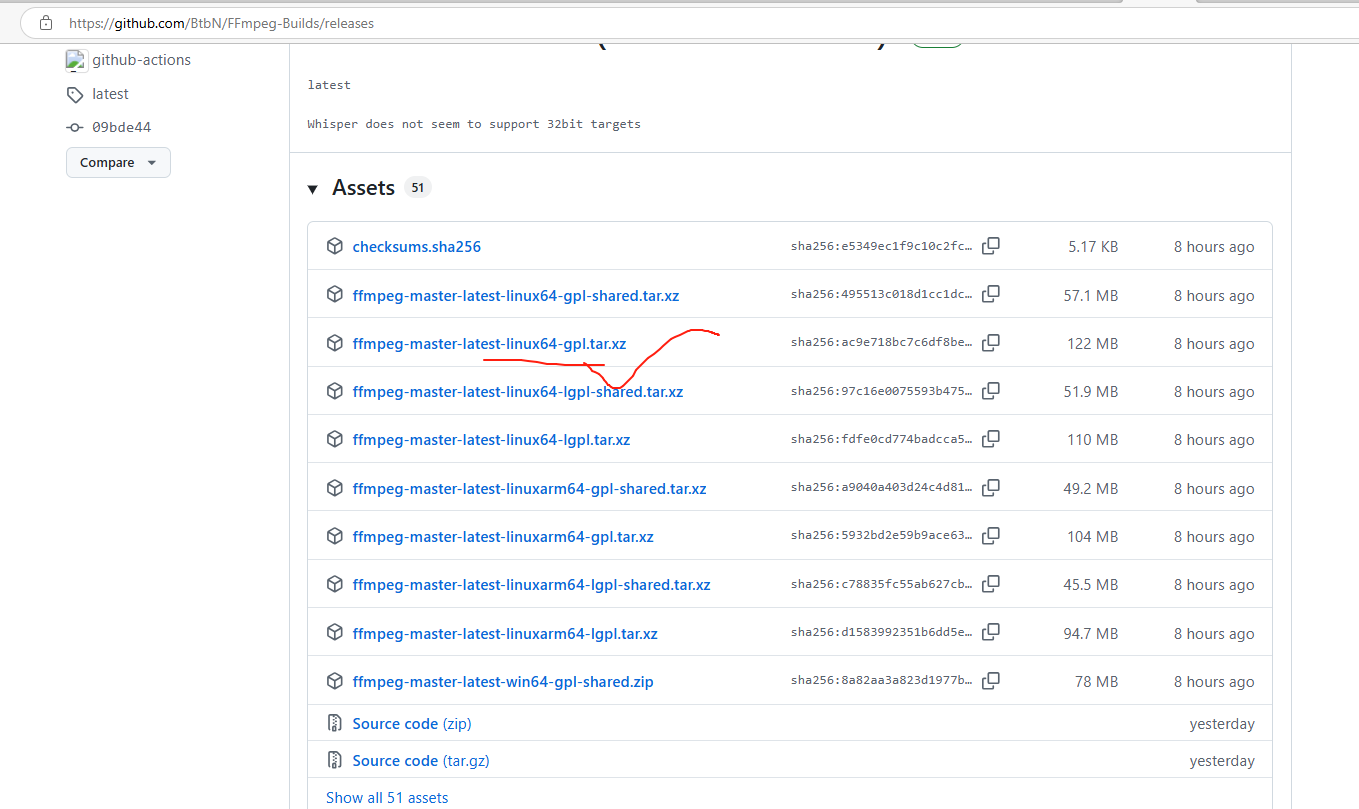
Task: Click the 78 MB size text
Action: tap(1096, 682)
